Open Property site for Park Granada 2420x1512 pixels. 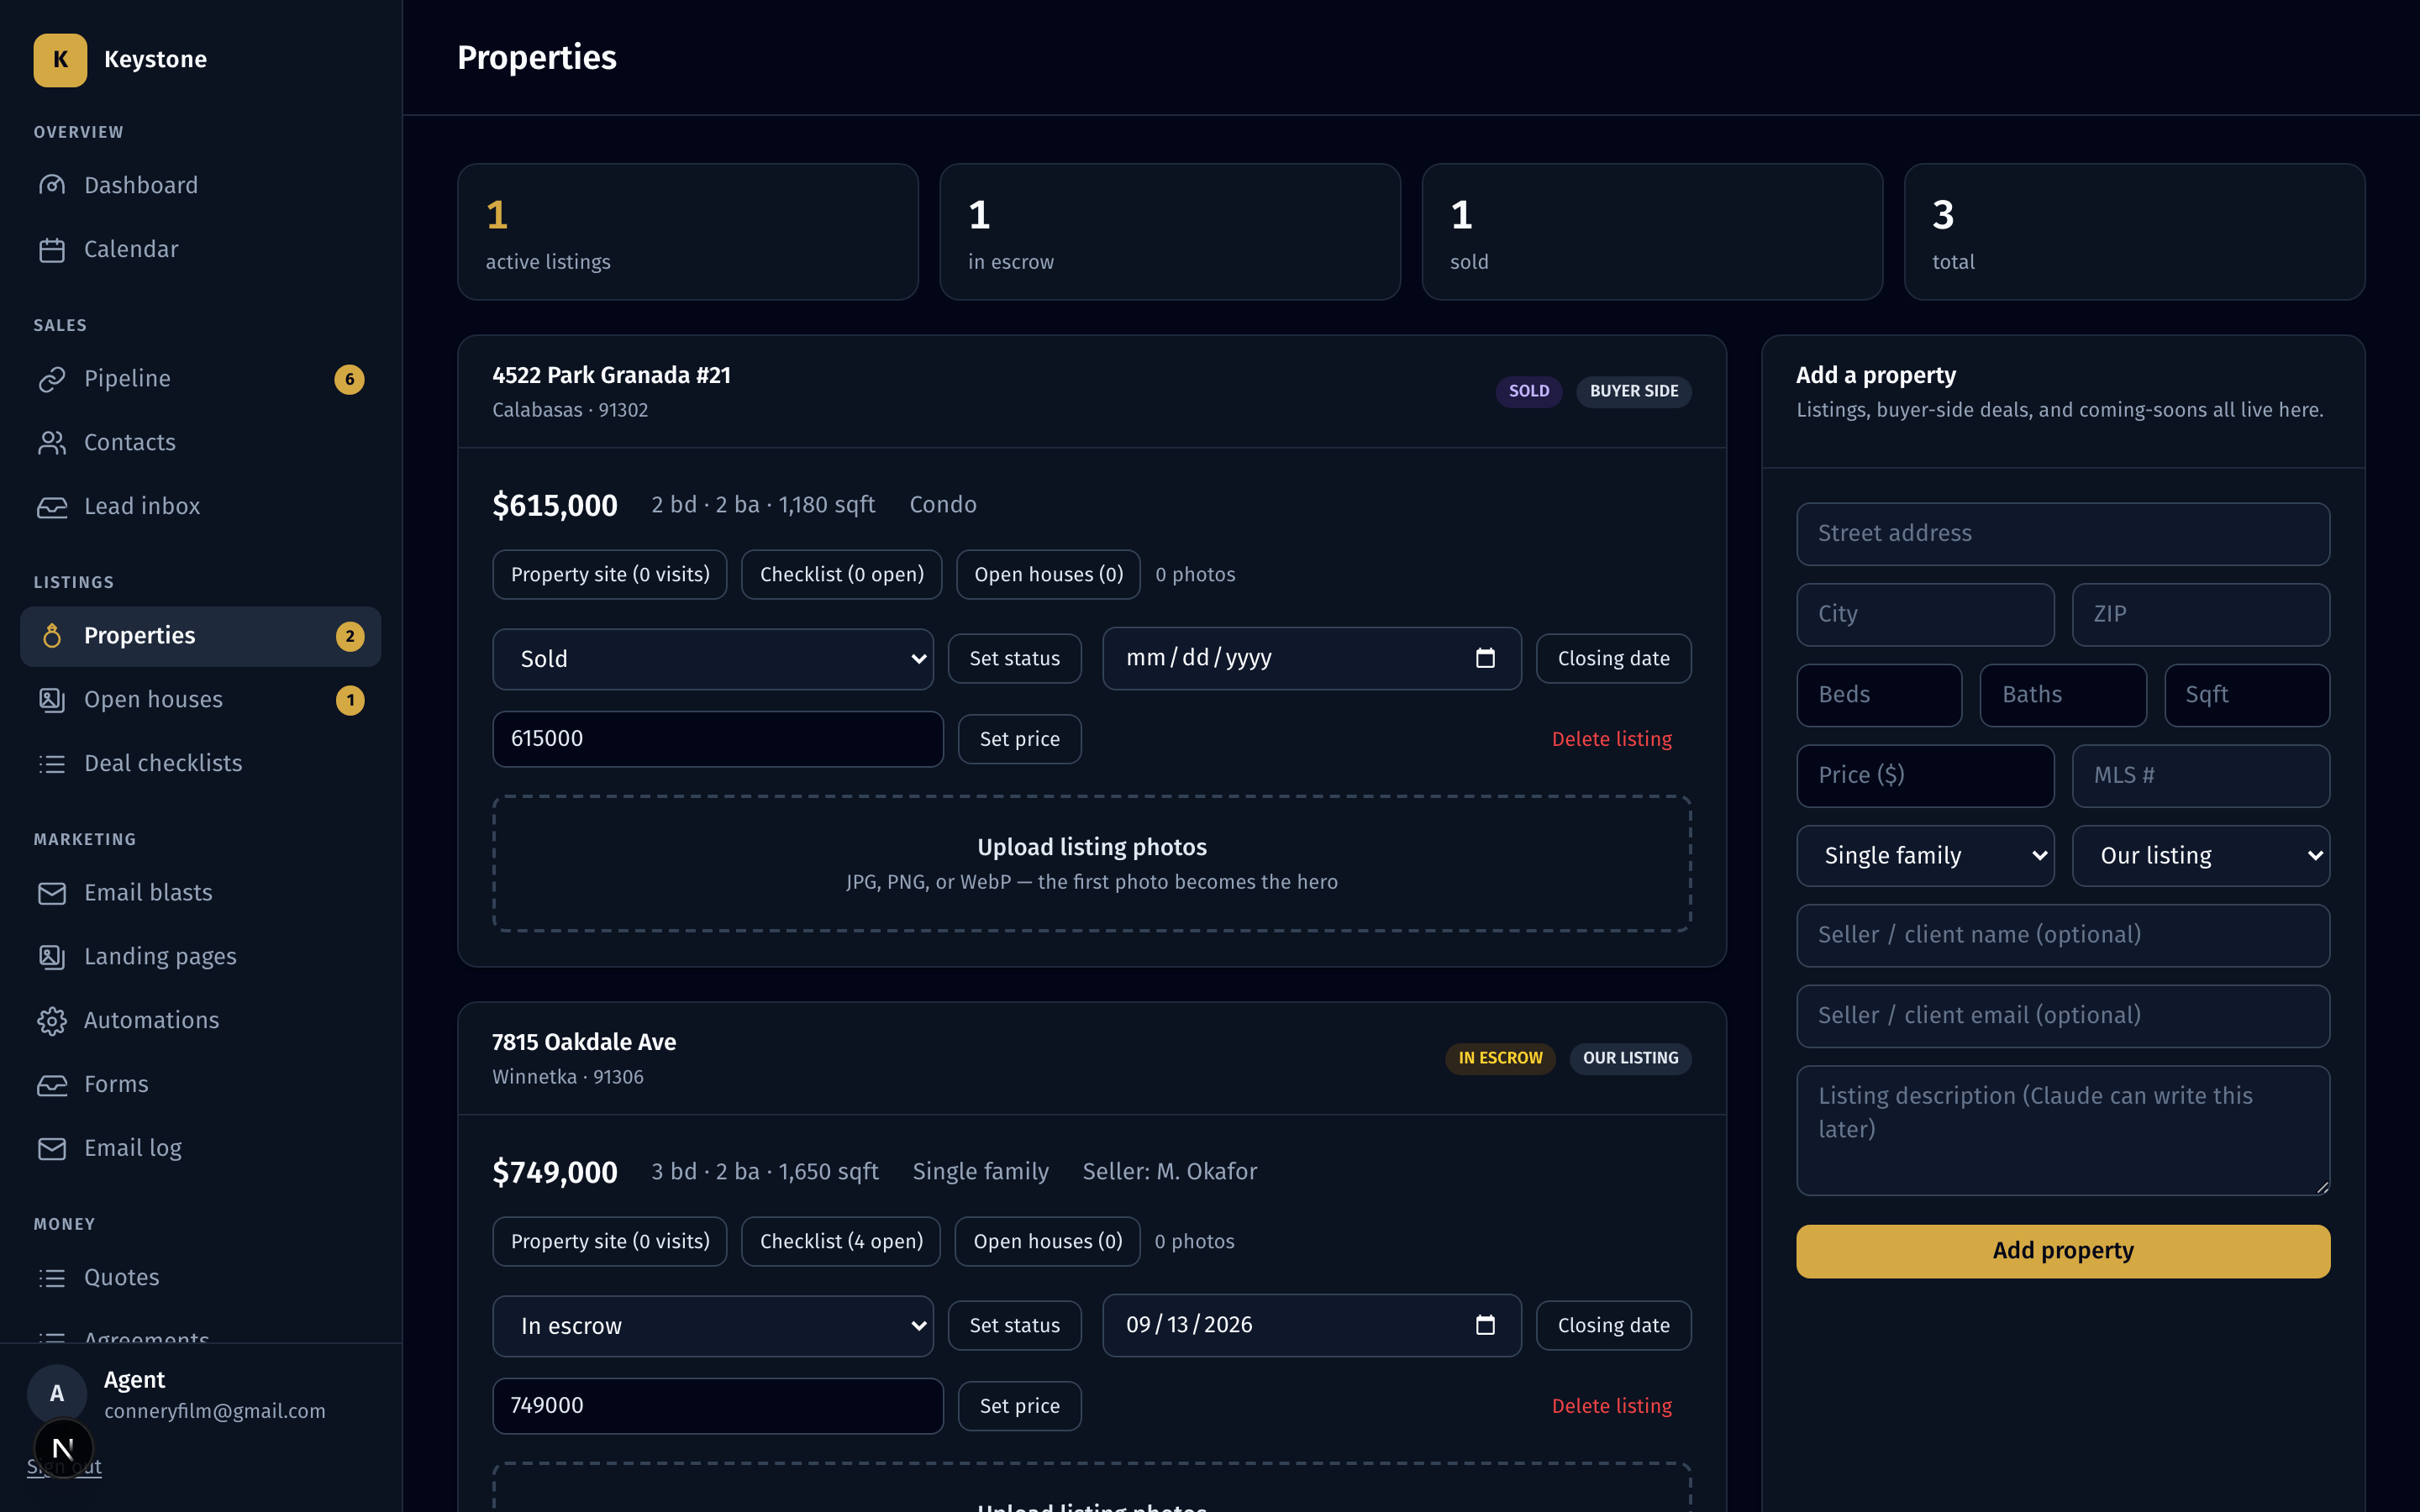pyautogui.click(x=610, y=575)
